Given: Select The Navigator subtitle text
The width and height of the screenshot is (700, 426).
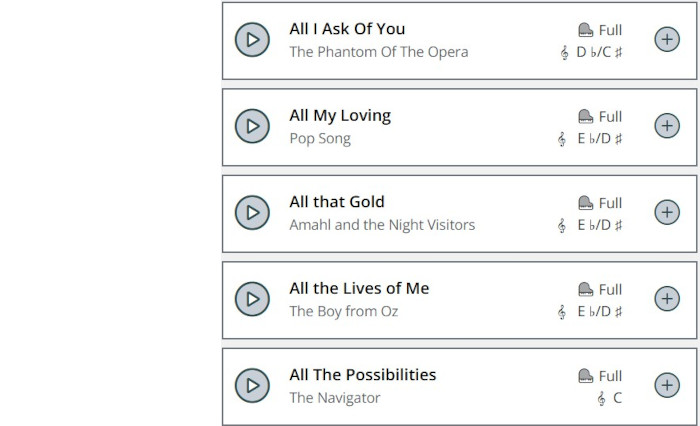Looking at the screenshot, I should point(335,398).
